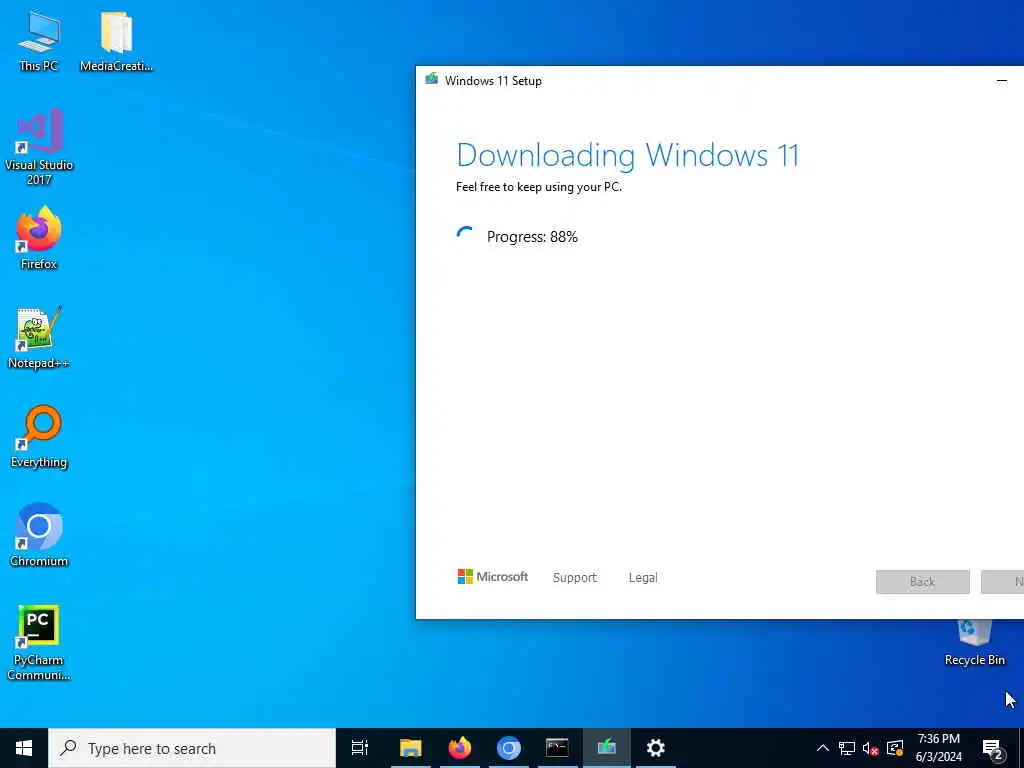
Task: Show hidden system tray icons
Action: pos(823,748)
